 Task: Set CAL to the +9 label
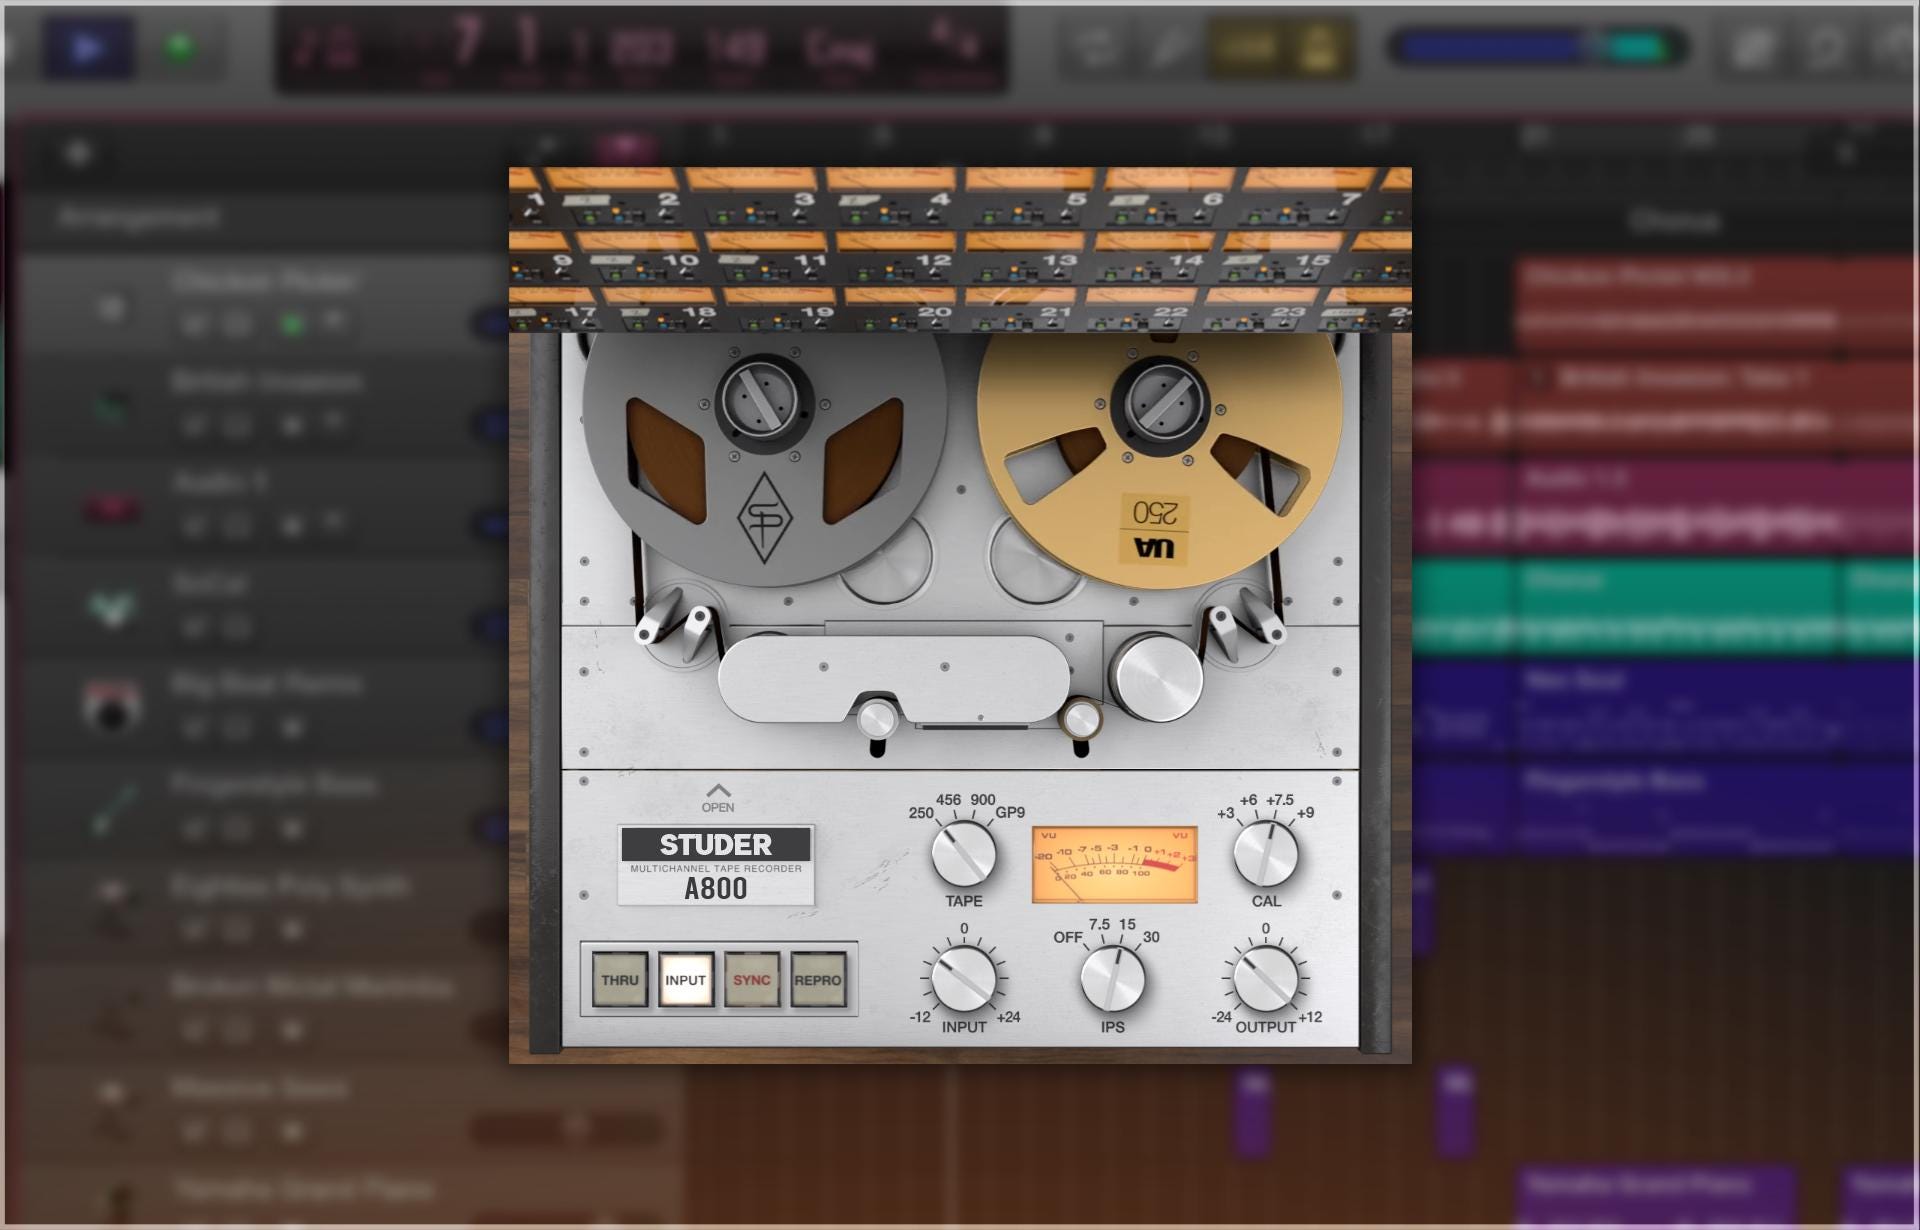(1305, 813)
